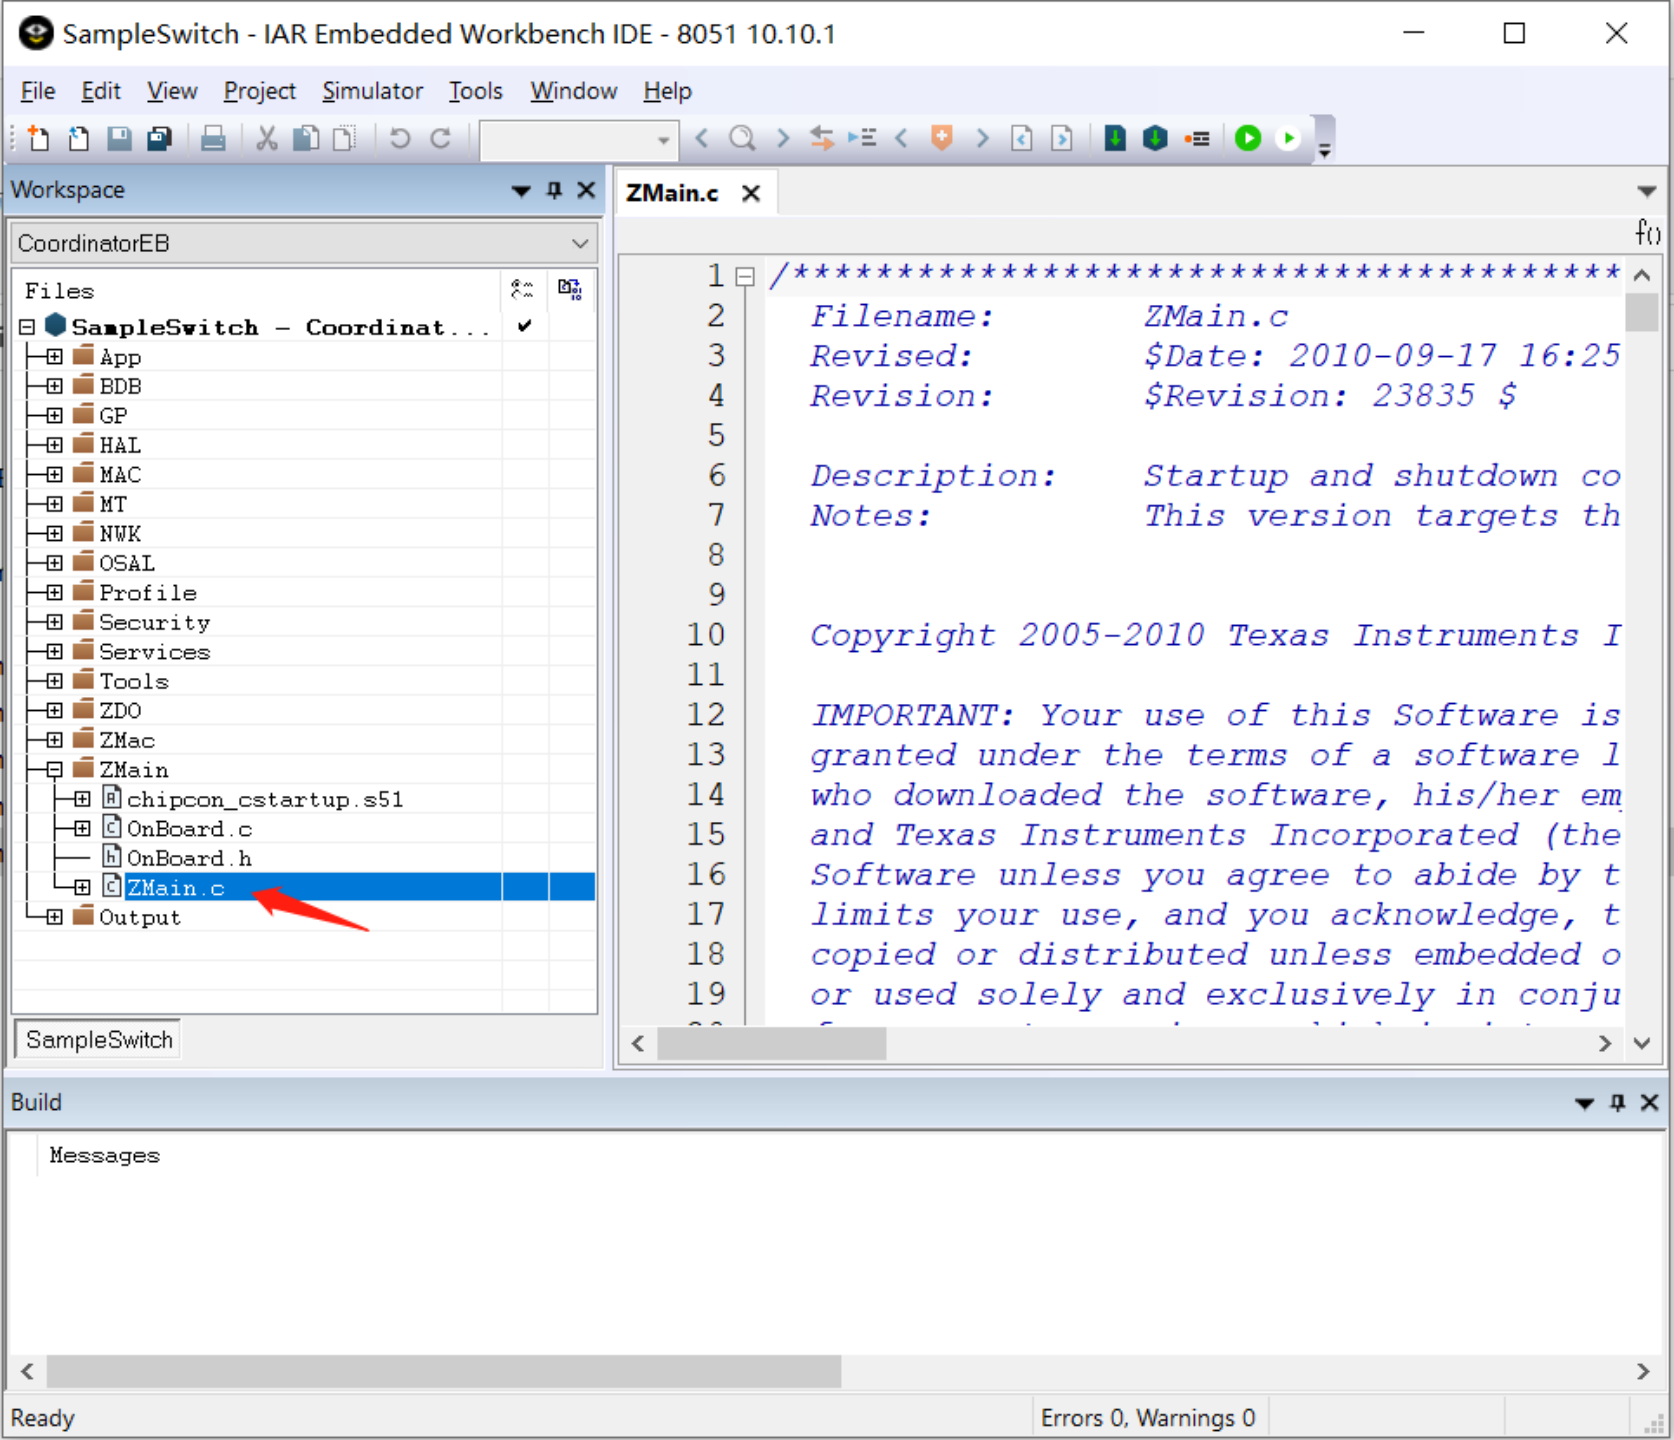The image size is (1674, 1440).
Task: Open the File menu
Action: [x=38, y=91]
